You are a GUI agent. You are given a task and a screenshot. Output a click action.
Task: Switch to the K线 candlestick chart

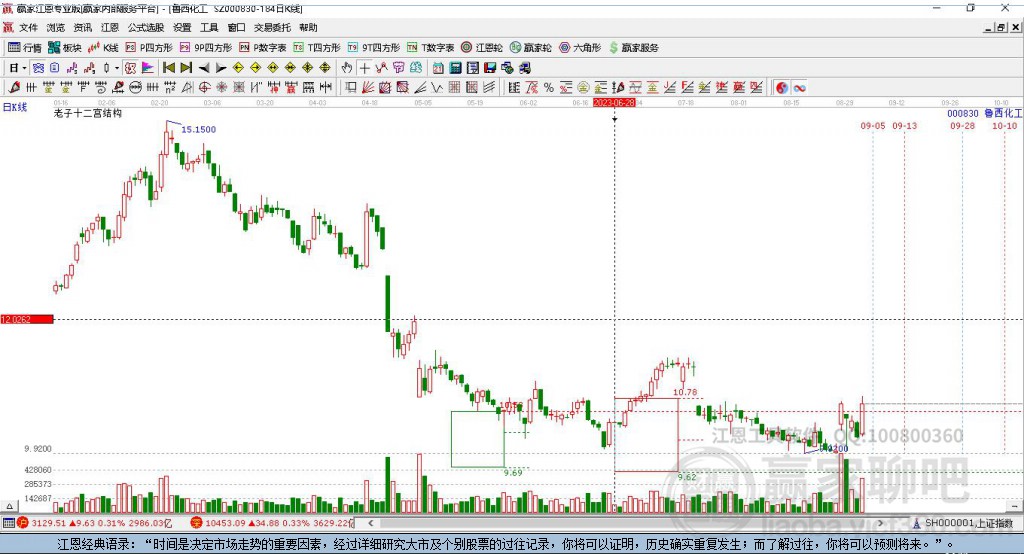pos(103,48)
